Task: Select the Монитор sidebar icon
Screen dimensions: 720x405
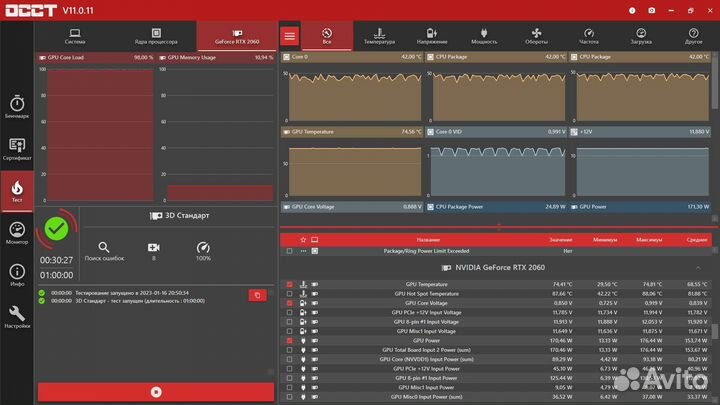Action: pyautogui.click(x=16, y=232)
